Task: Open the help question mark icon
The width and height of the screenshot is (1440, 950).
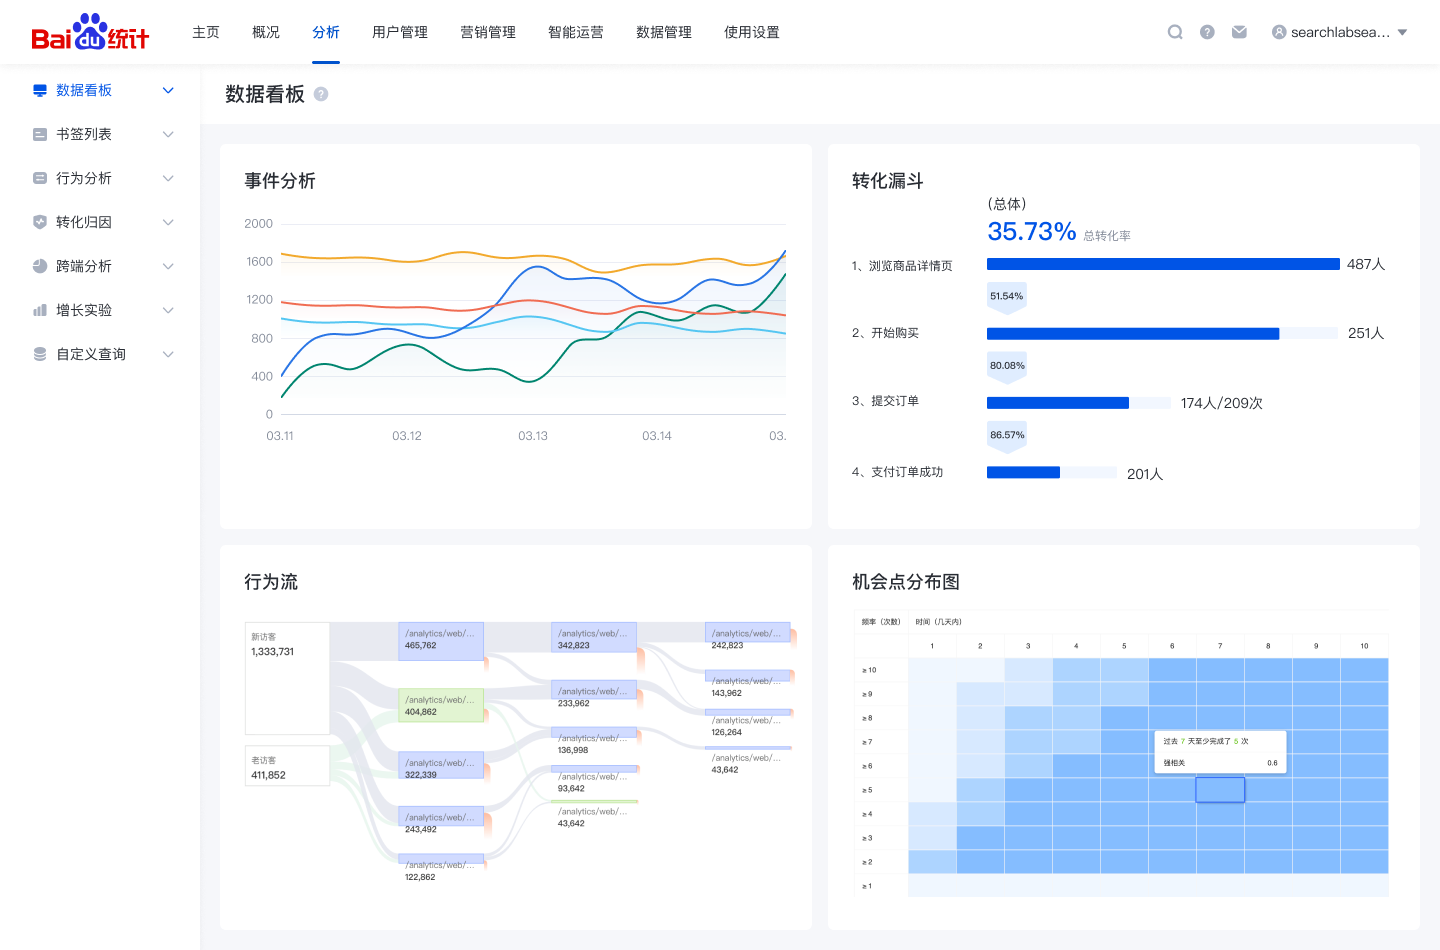Action: pyautogui.click(x=1207, y=32)
